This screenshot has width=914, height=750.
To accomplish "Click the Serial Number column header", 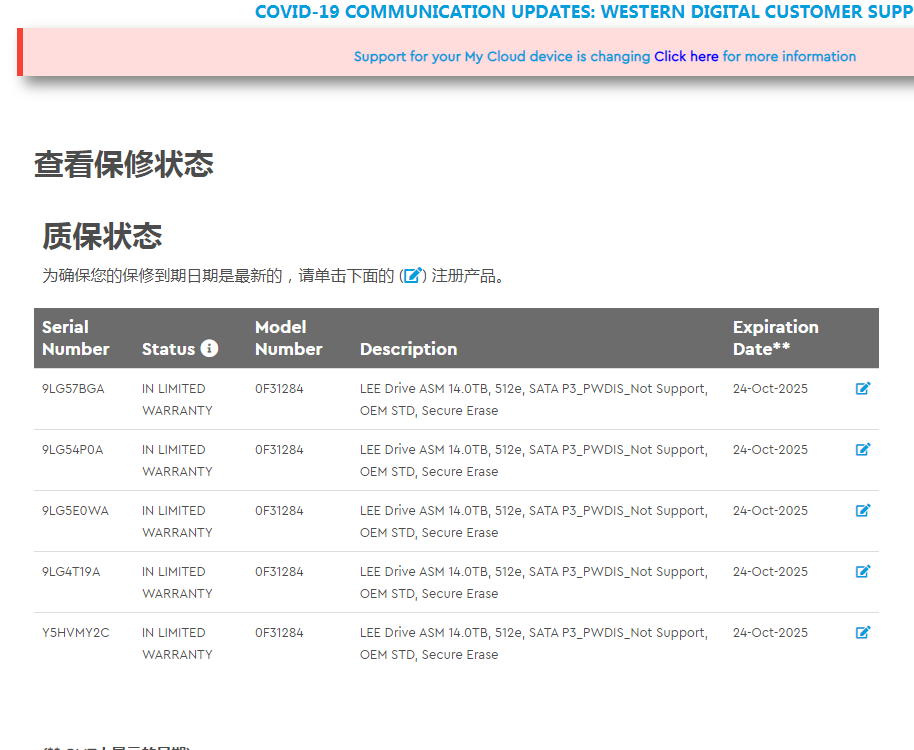I will 76,338.
